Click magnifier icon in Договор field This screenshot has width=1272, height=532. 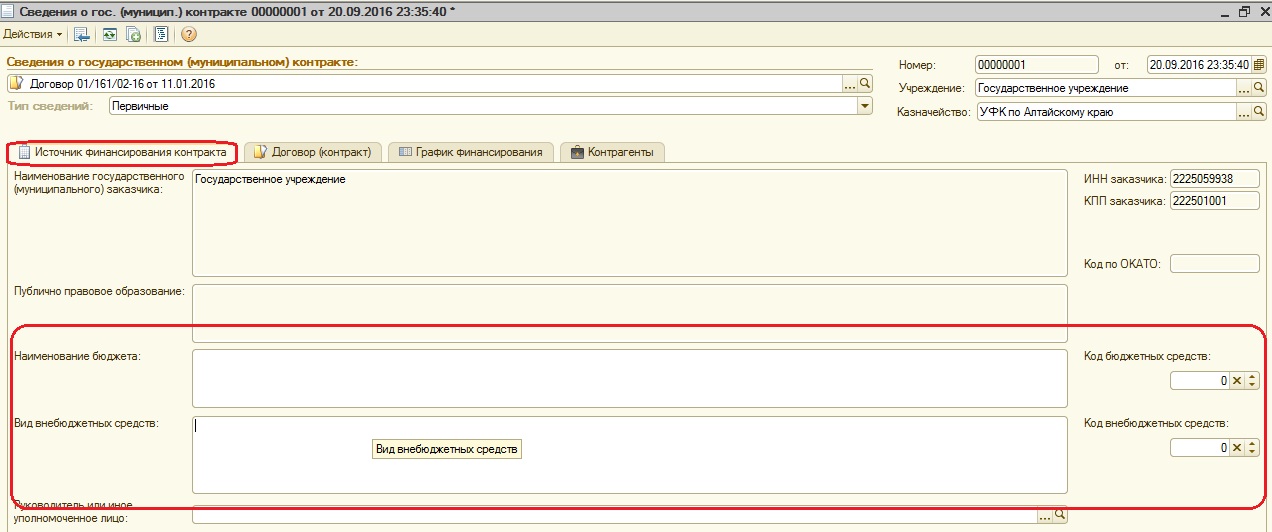866,84
